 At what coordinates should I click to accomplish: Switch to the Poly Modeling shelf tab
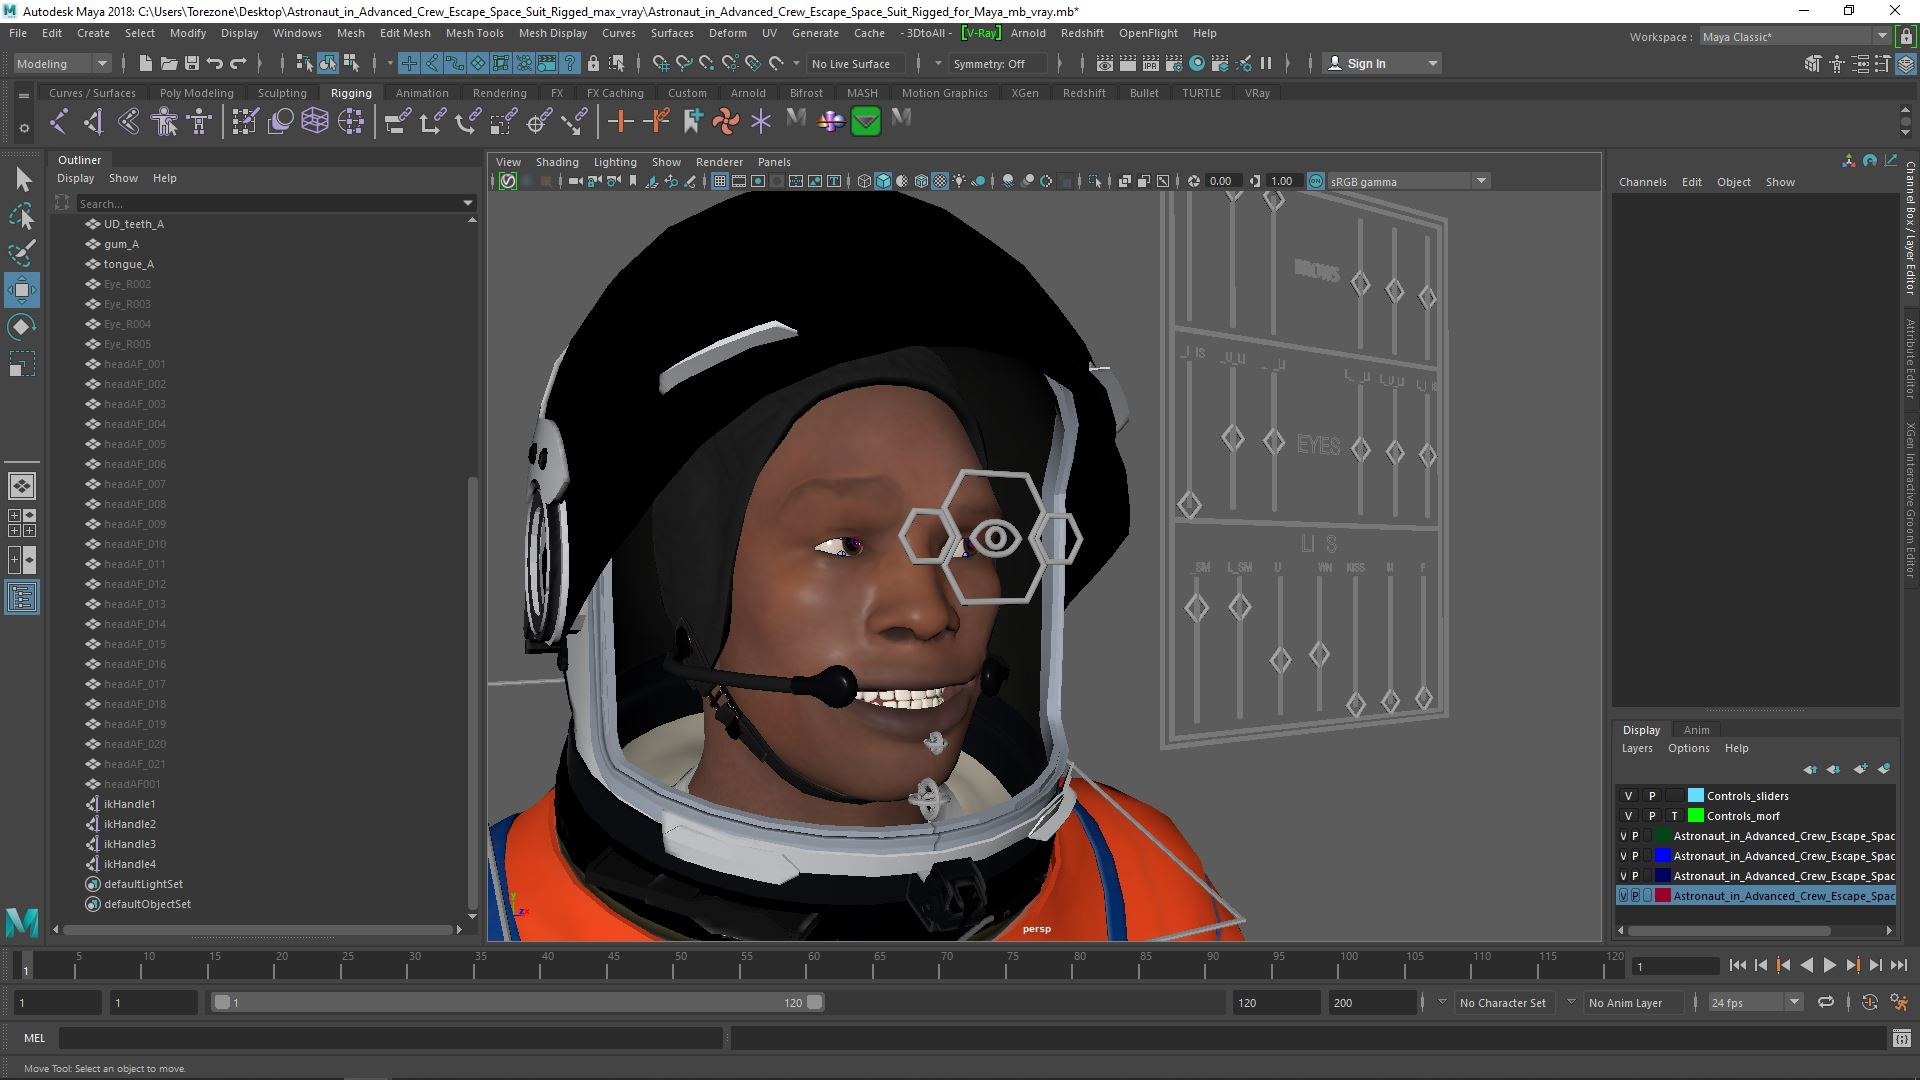(x=196, y=93)
